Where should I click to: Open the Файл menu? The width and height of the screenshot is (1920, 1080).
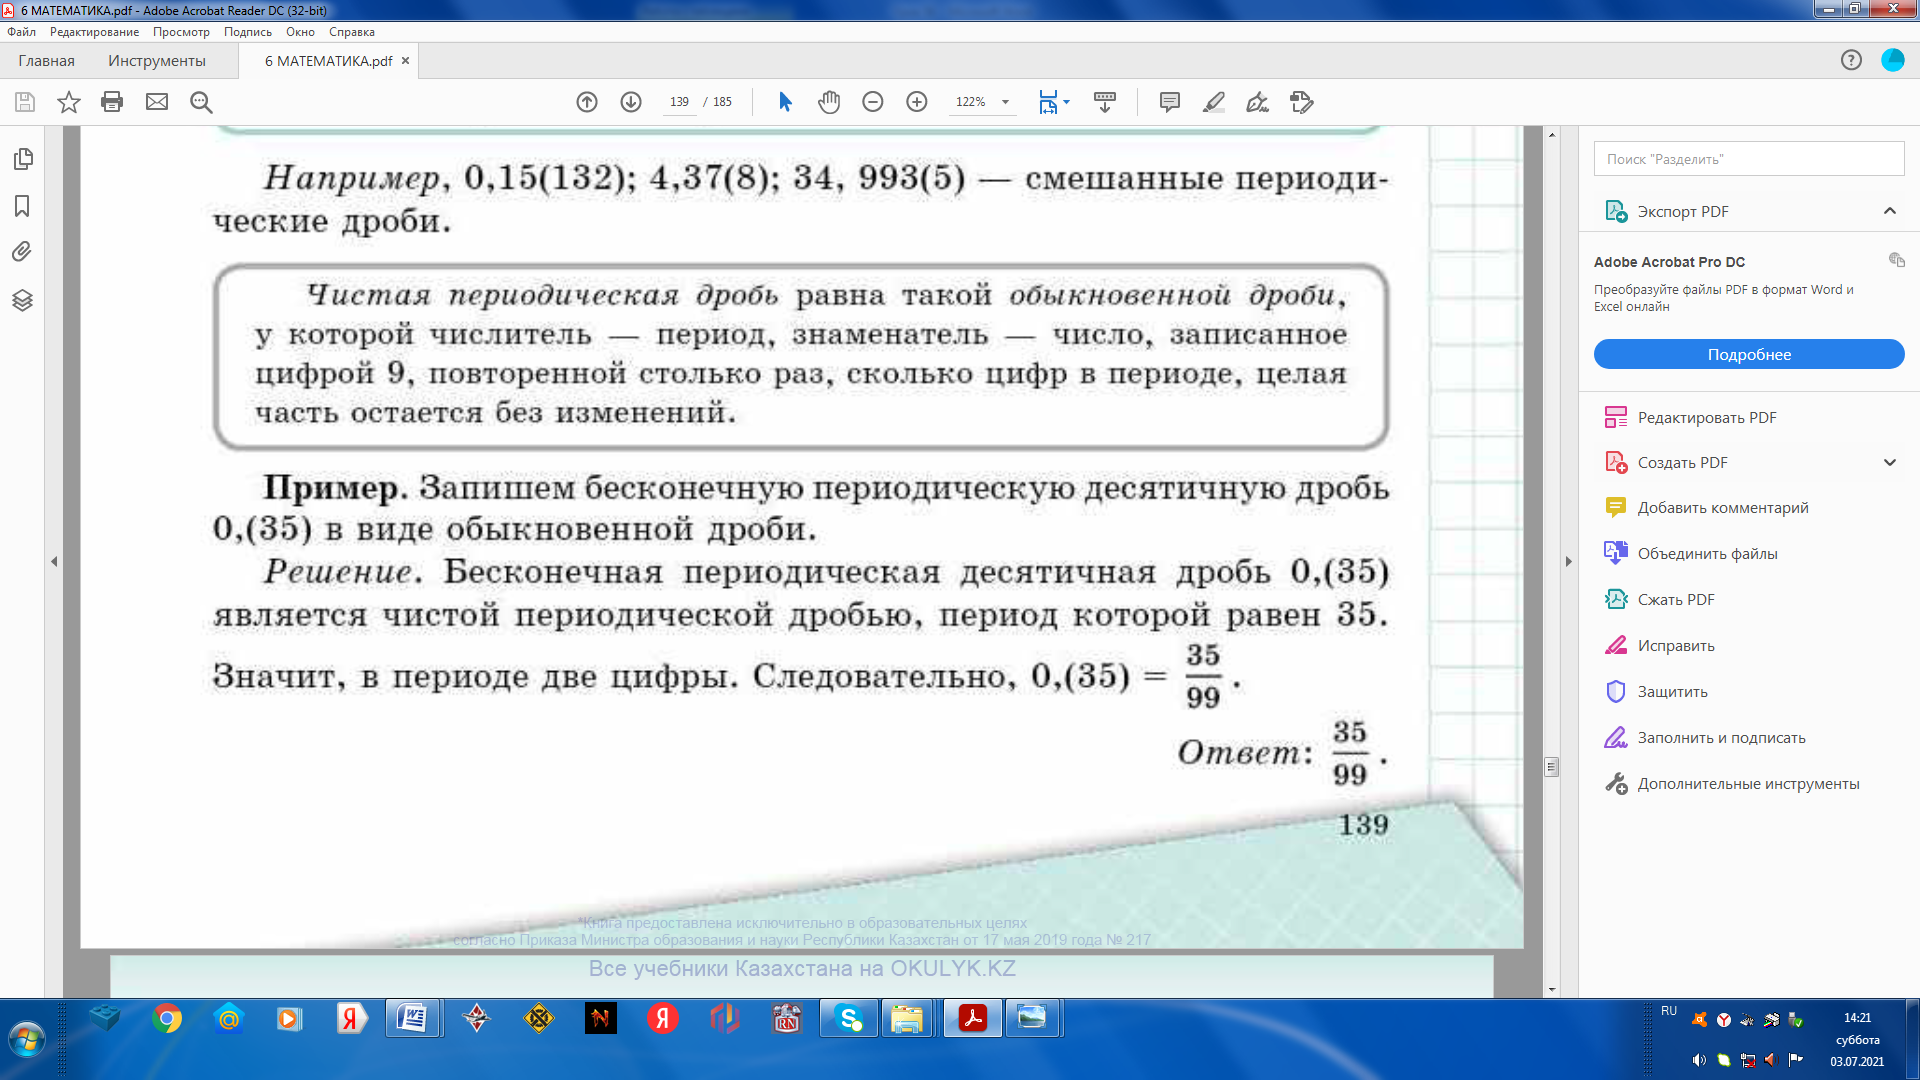pos(21,32)
